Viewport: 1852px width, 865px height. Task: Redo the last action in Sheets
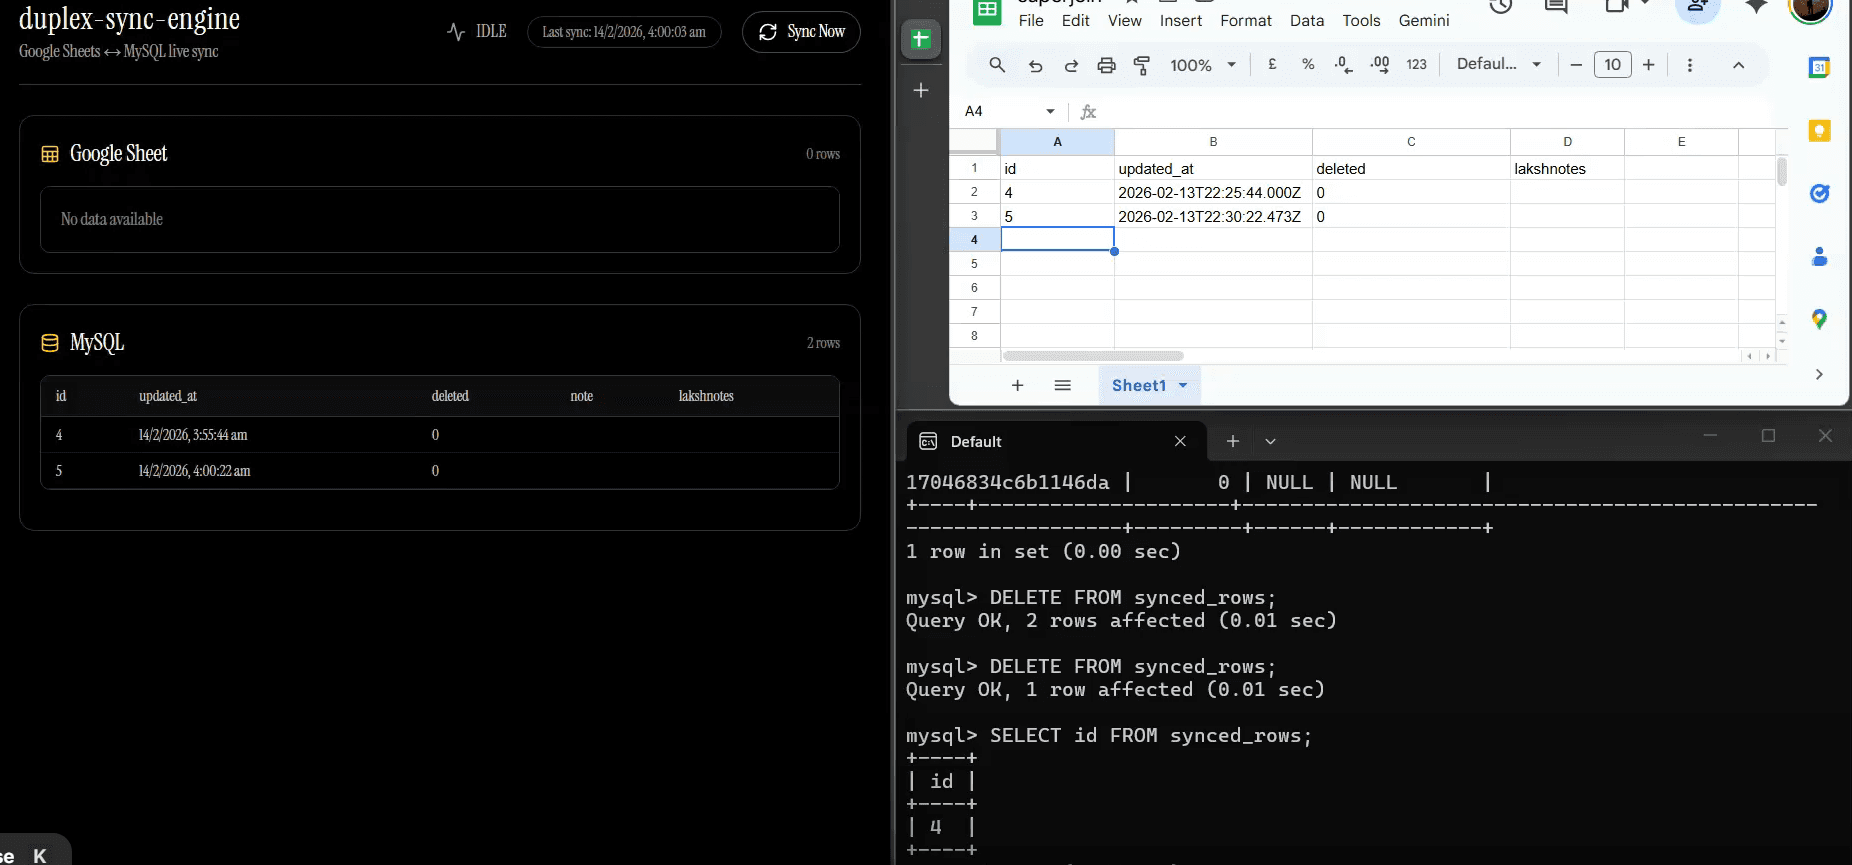tap(1071, 65)
